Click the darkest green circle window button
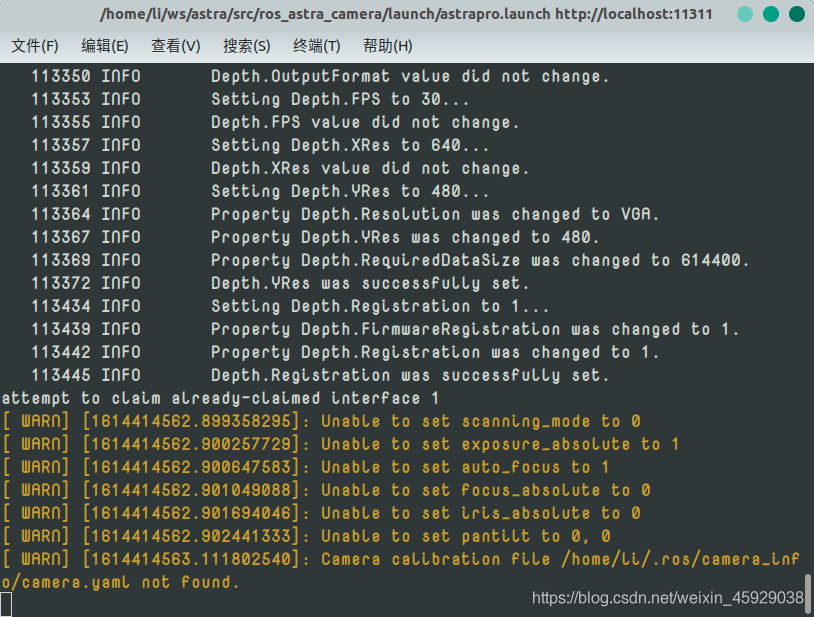 (x=797, y=14)
